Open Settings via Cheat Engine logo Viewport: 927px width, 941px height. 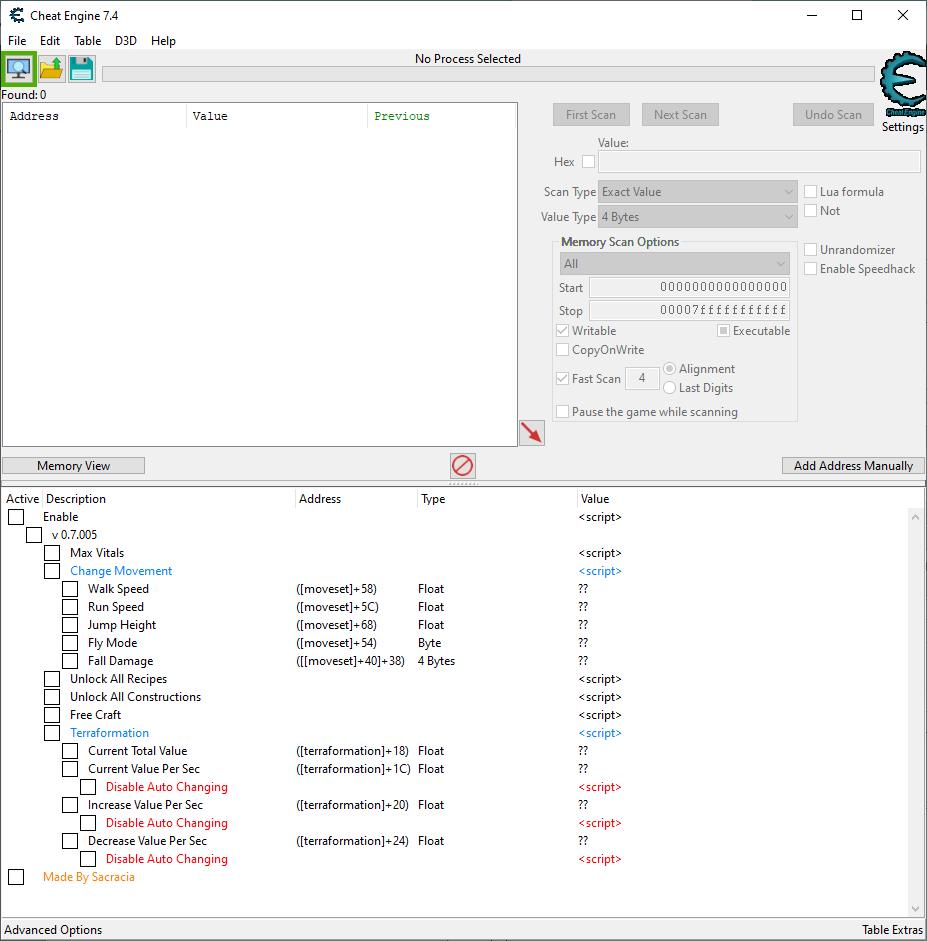[x=902, y=88]
